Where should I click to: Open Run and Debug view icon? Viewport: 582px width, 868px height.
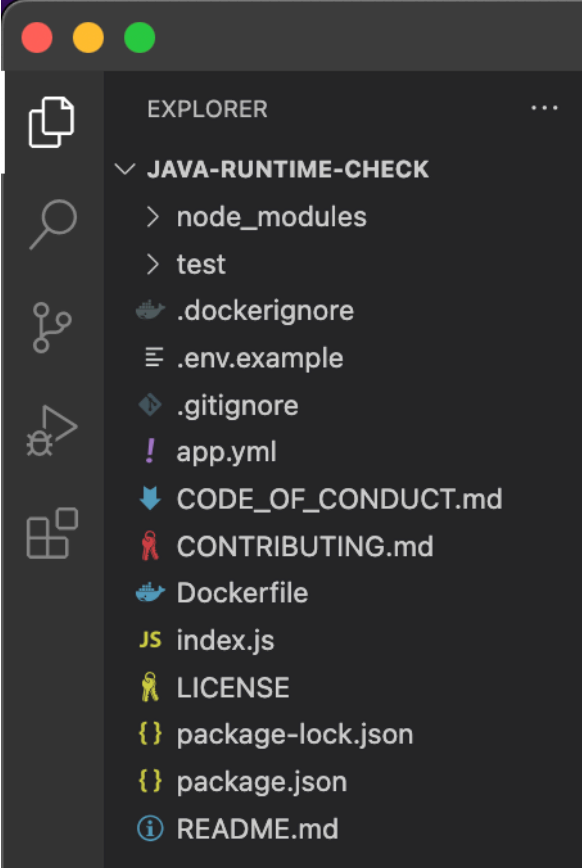[52, 431]
